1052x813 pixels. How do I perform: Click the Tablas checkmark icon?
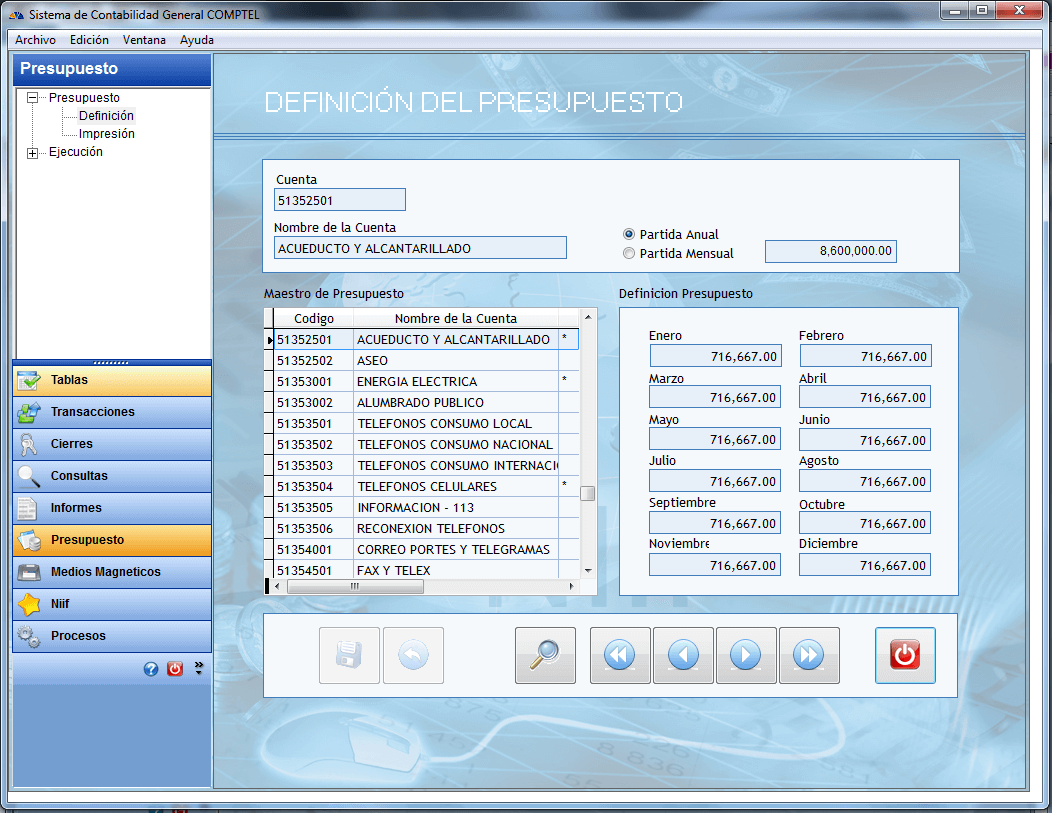click(29, 380)
